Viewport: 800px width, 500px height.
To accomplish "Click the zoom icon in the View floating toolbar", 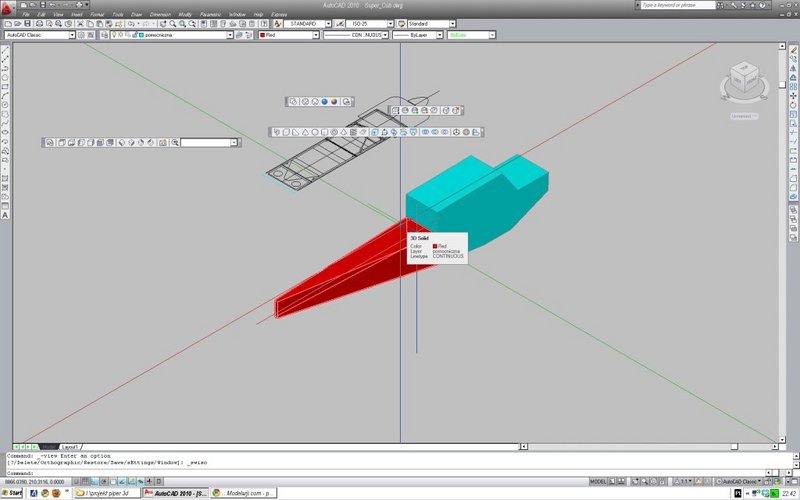I will 175,142.
